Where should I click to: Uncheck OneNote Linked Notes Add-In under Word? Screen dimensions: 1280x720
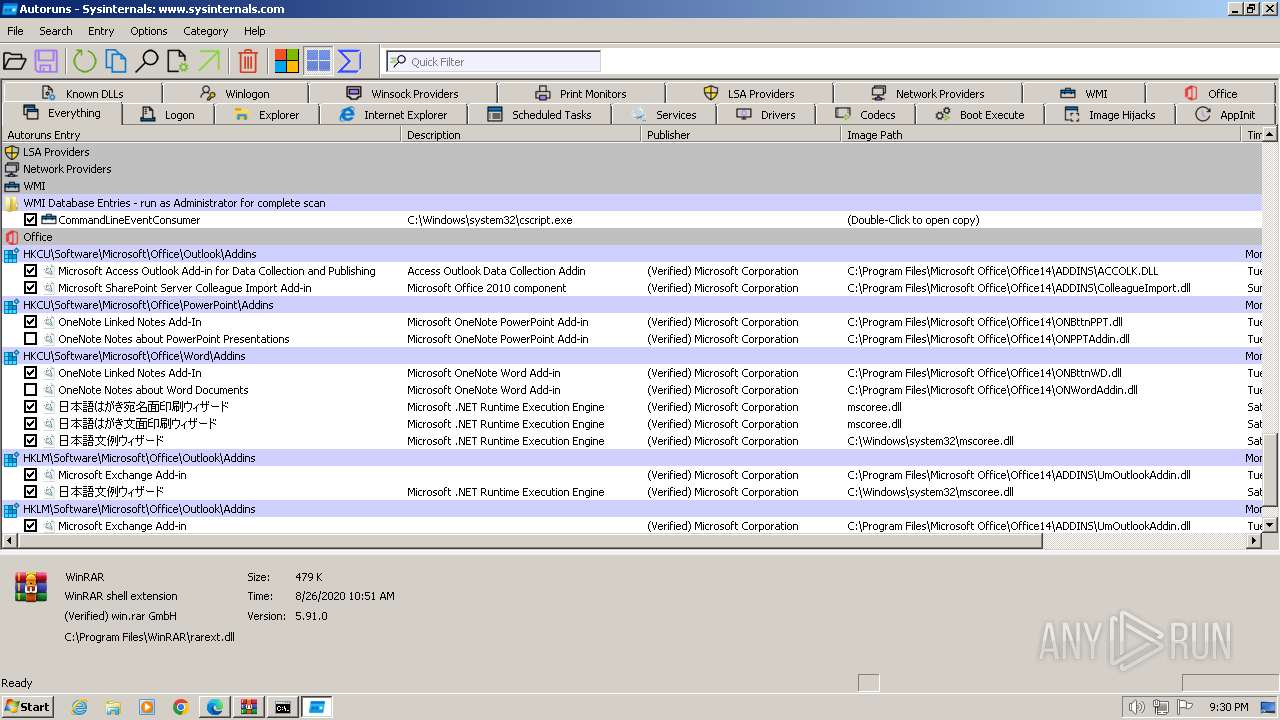[31, 373]
